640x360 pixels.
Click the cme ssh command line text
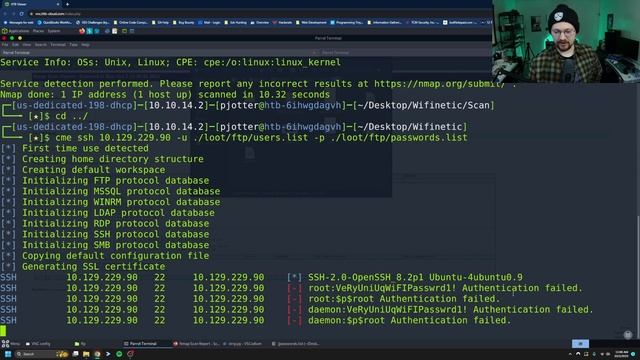coord(261,138)
